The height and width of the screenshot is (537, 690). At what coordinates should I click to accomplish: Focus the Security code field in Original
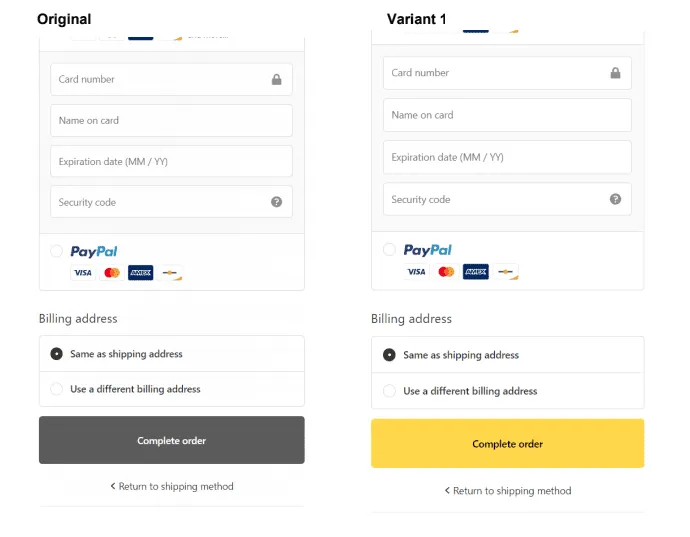(x=160, y=202)
